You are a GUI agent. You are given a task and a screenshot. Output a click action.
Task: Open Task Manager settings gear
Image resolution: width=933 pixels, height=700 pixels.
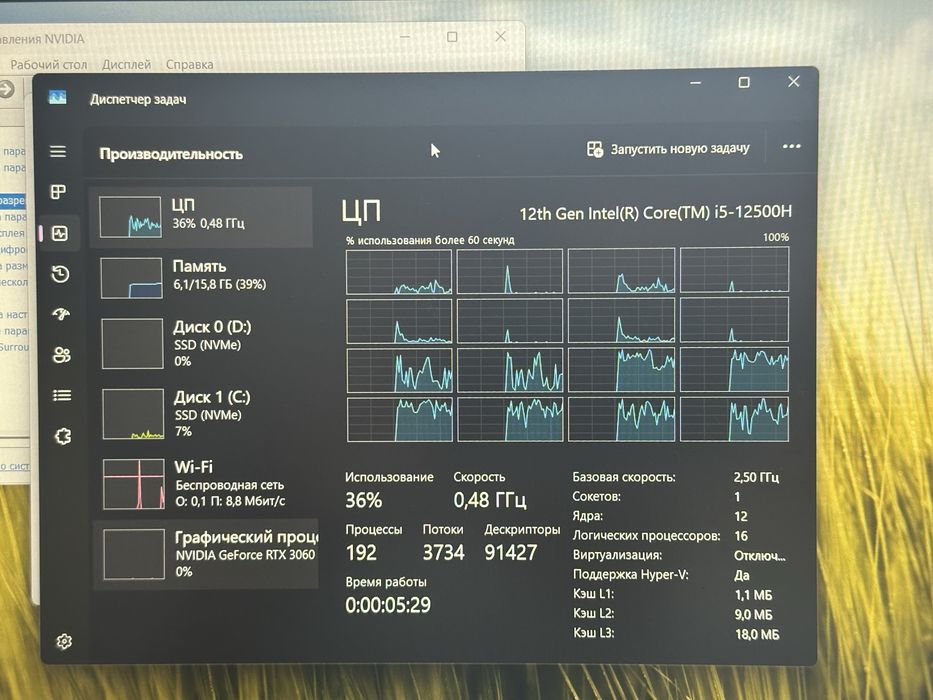click(x=64, y=641)
